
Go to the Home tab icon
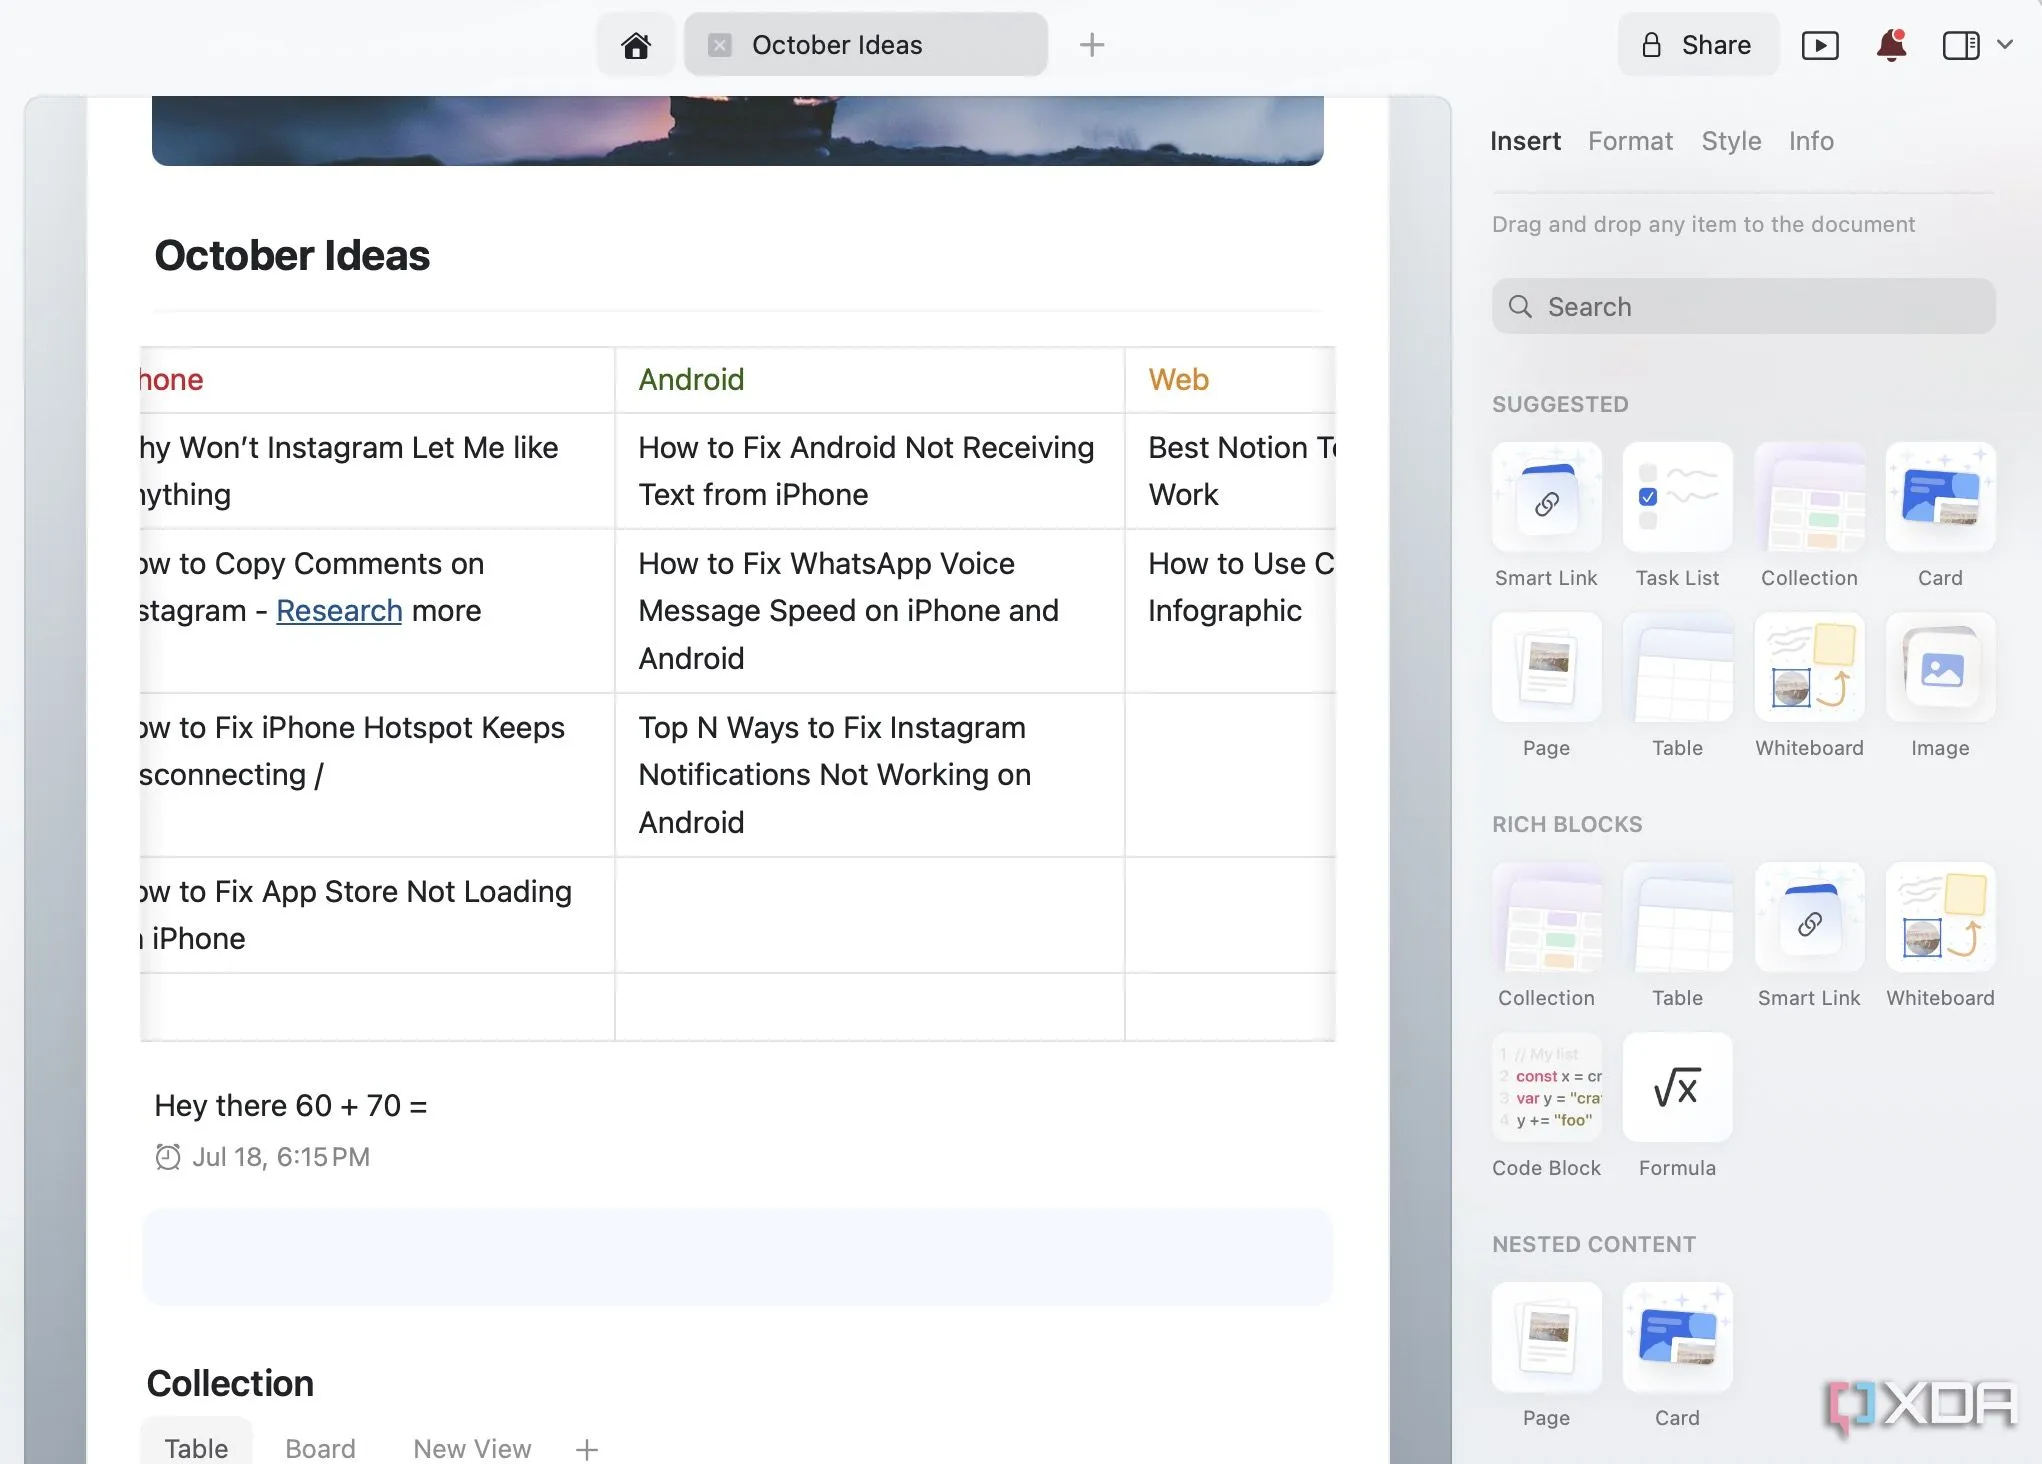pyautogui.click(x=636, y=45)
